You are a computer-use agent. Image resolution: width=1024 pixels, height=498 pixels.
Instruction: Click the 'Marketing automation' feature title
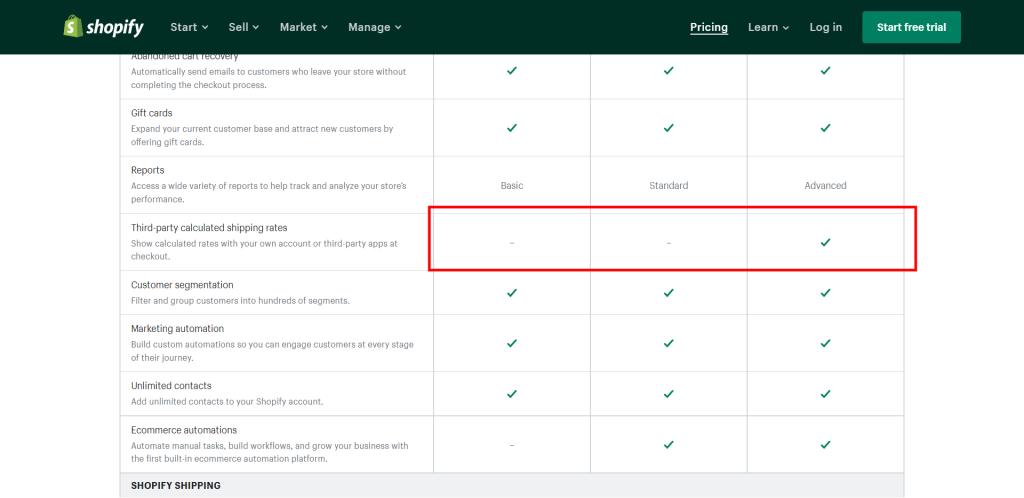[x=178, y=328]
